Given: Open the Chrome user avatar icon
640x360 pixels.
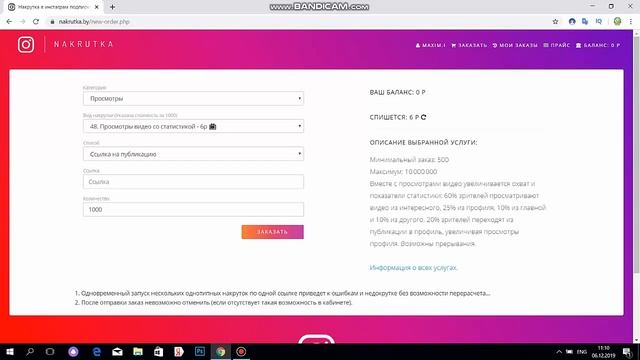Looking at the screenshot, I should (617, 22).
